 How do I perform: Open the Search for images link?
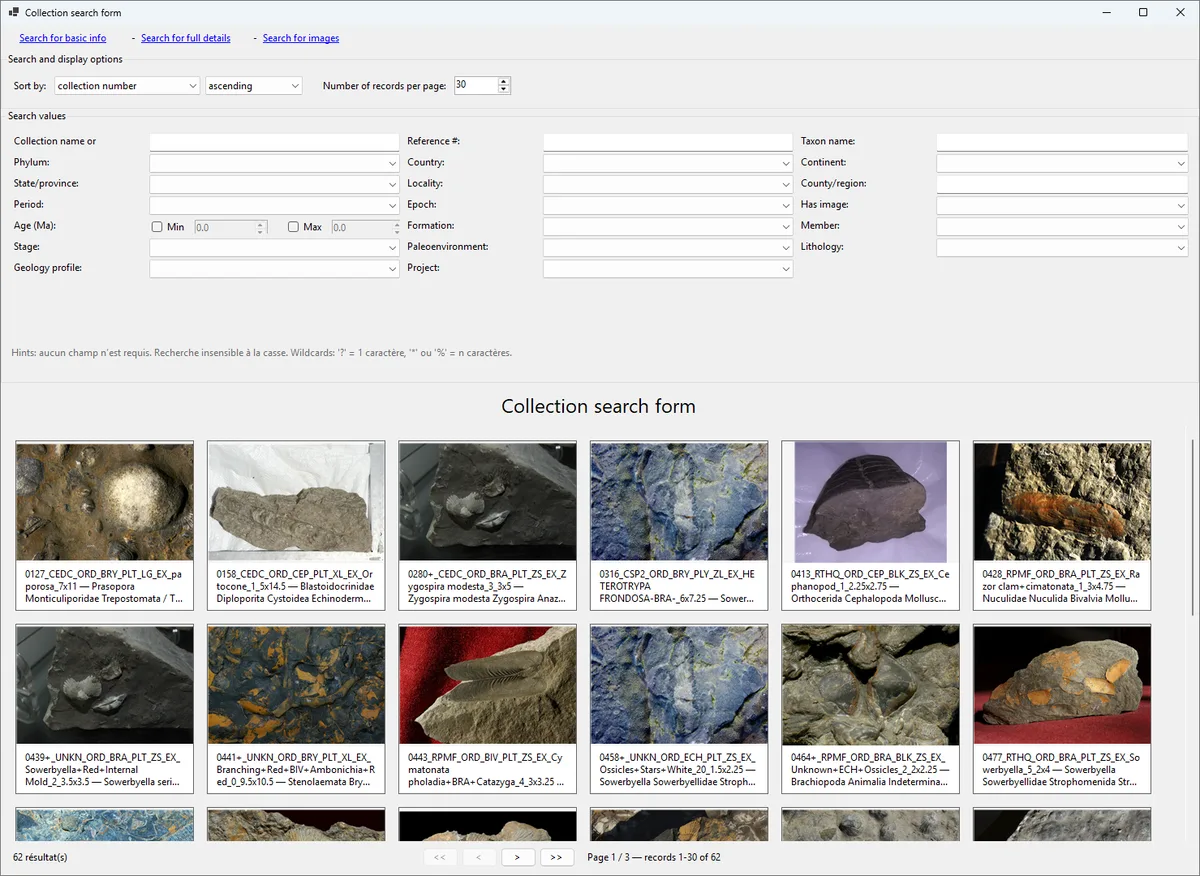pyautogui.click(x=301, y=38)
